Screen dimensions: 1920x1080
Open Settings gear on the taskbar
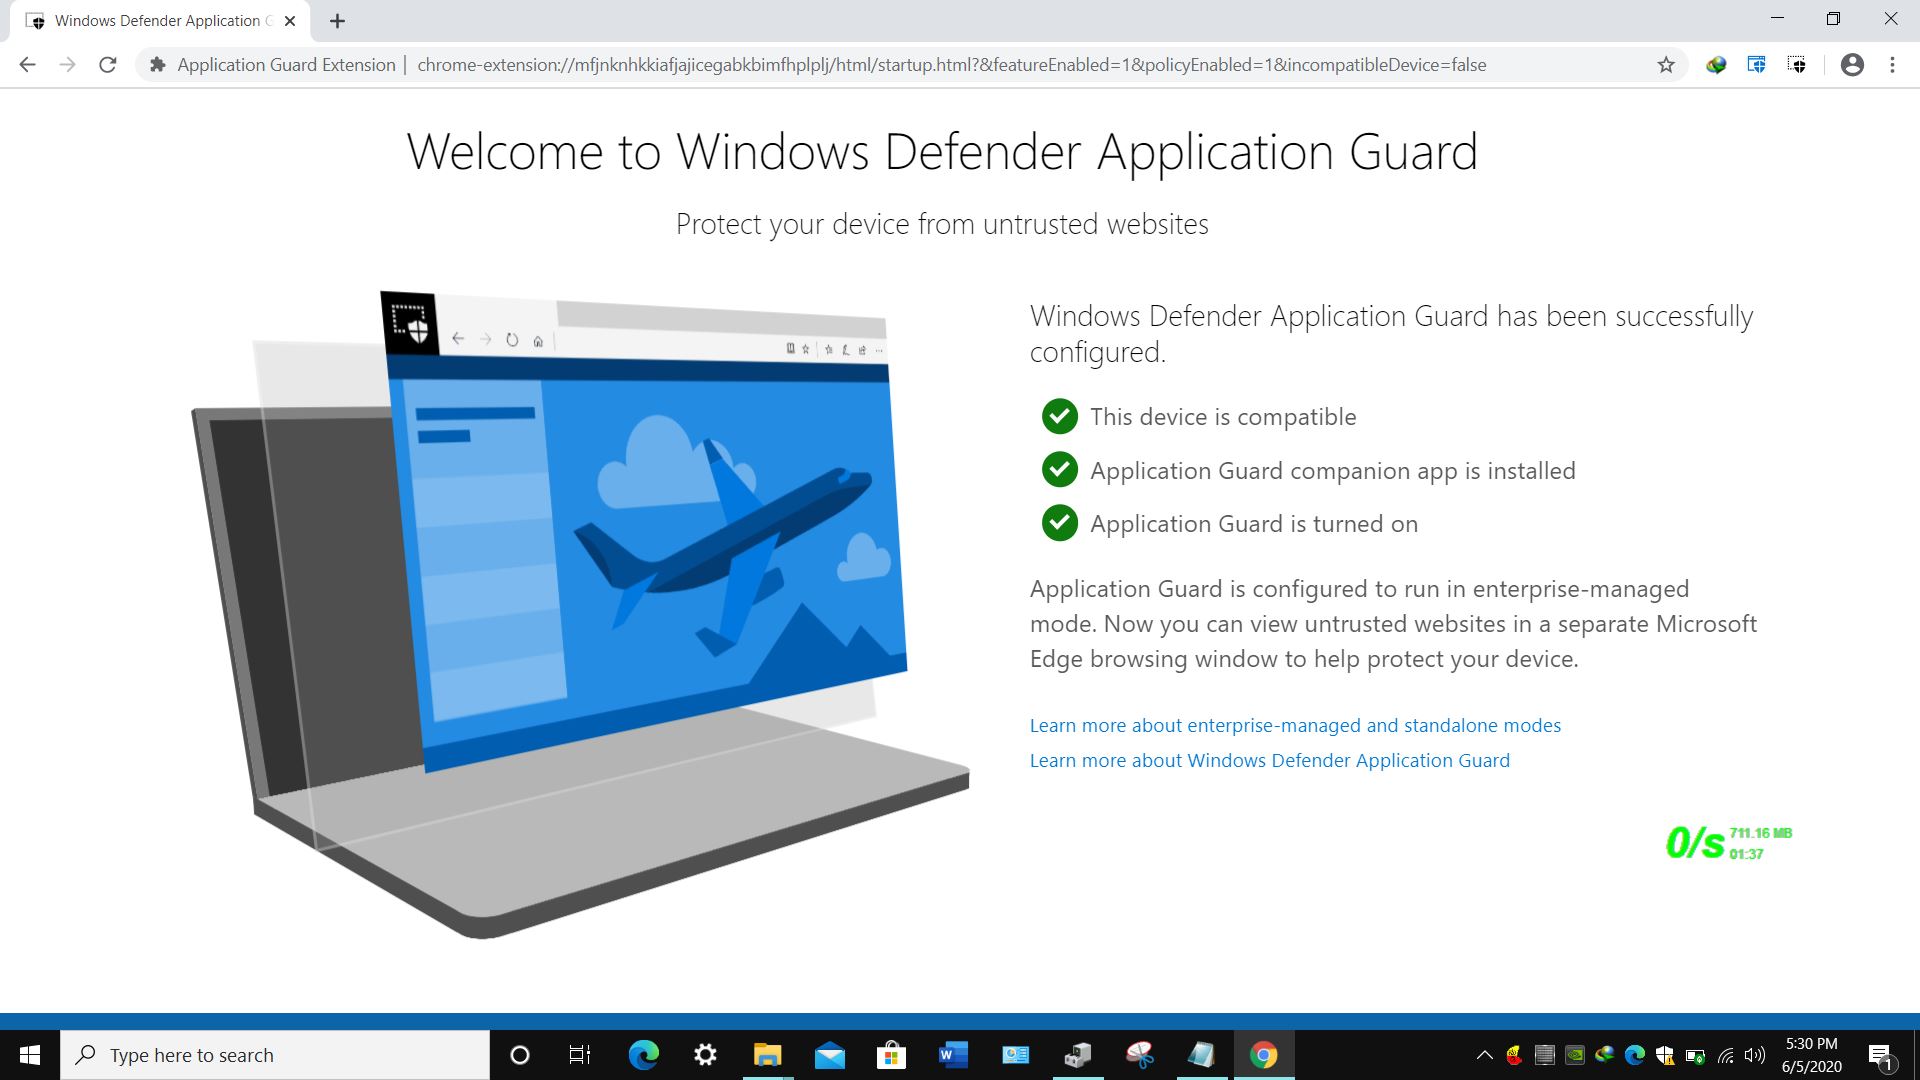[705, 1055]
